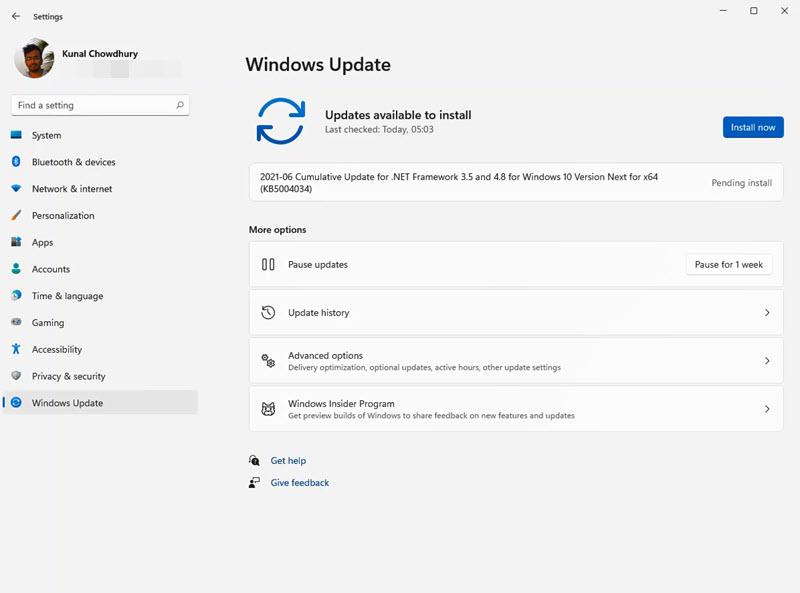Open Bluetooth & devices category
800x593 pixels.
100,161
